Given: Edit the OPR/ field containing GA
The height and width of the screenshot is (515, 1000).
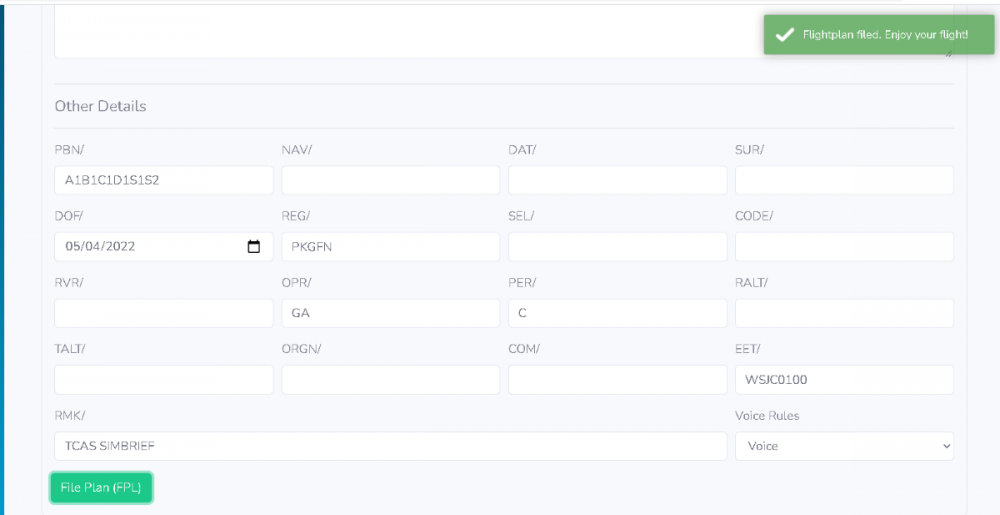Looking at the screenshot, I should 390,313.
